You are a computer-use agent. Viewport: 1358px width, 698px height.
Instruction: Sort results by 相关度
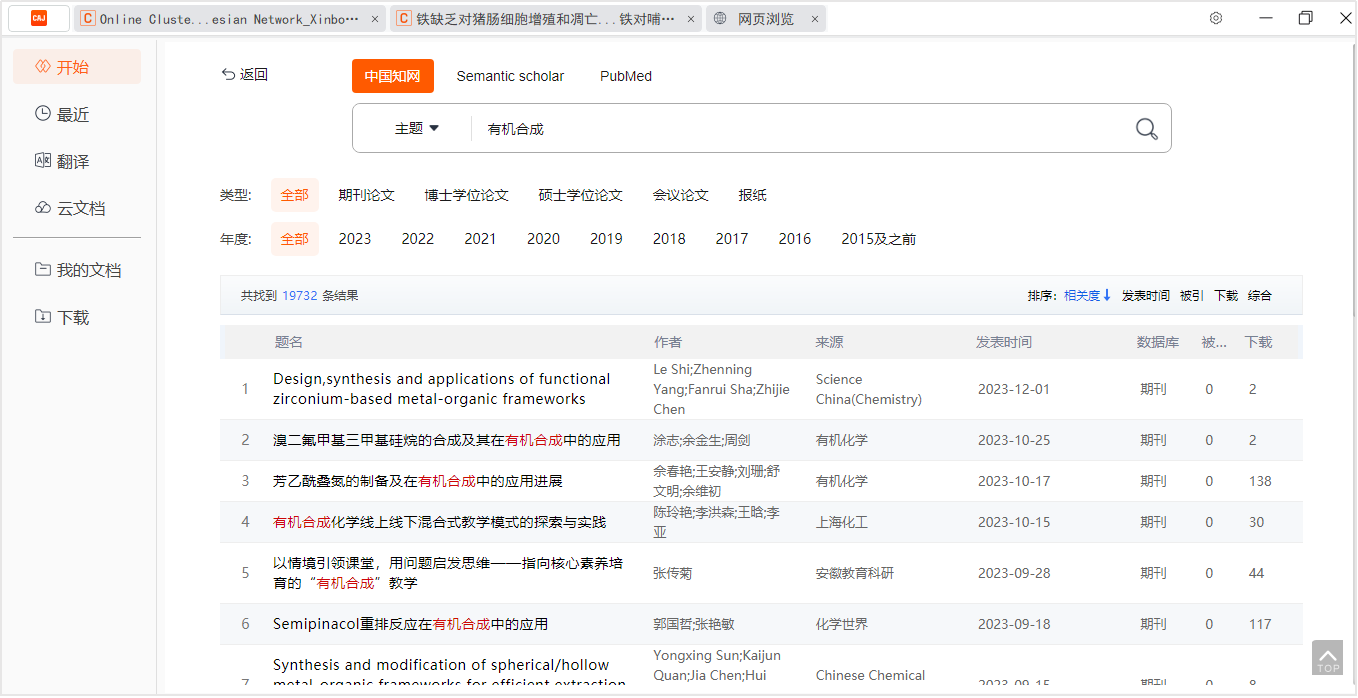(1082, 295)
